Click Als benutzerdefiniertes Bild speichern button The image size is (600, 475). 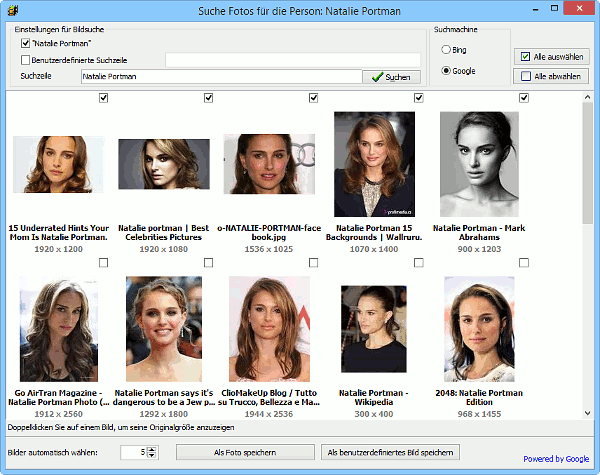click(x=390, y=452)
